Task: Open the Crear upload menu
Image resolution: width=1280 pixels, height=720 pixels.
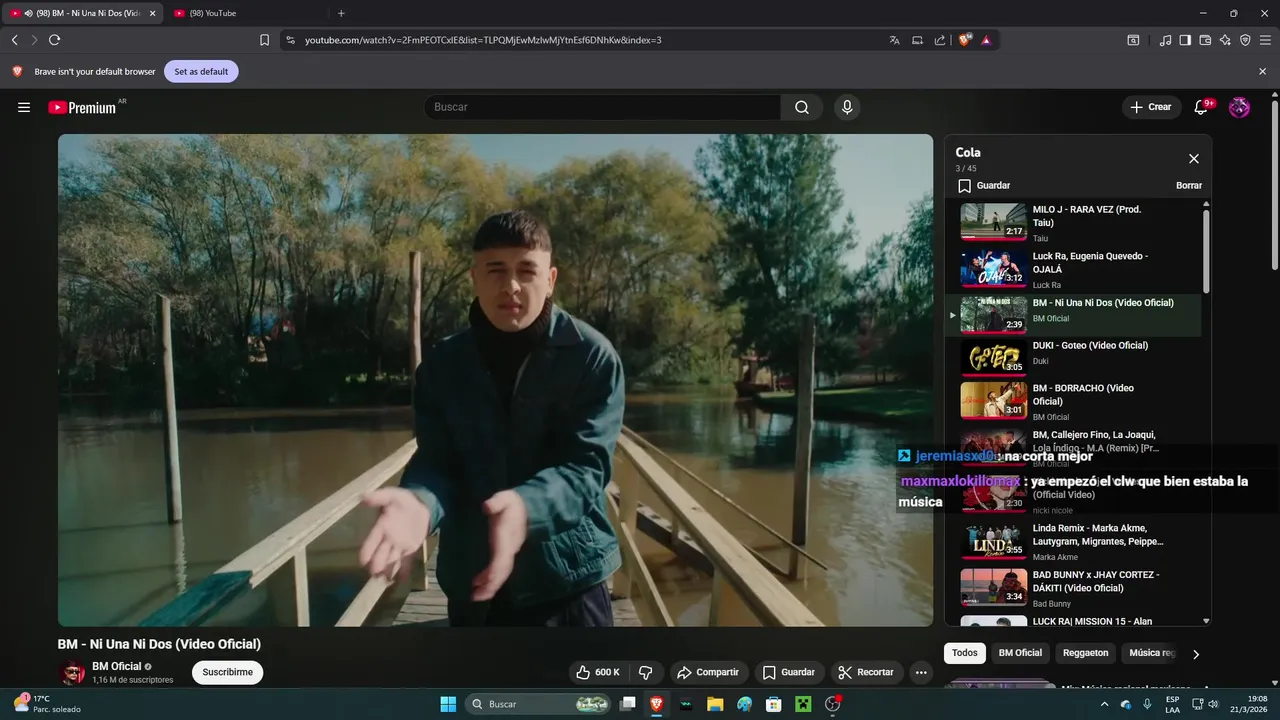Action: pos(1150,107)
